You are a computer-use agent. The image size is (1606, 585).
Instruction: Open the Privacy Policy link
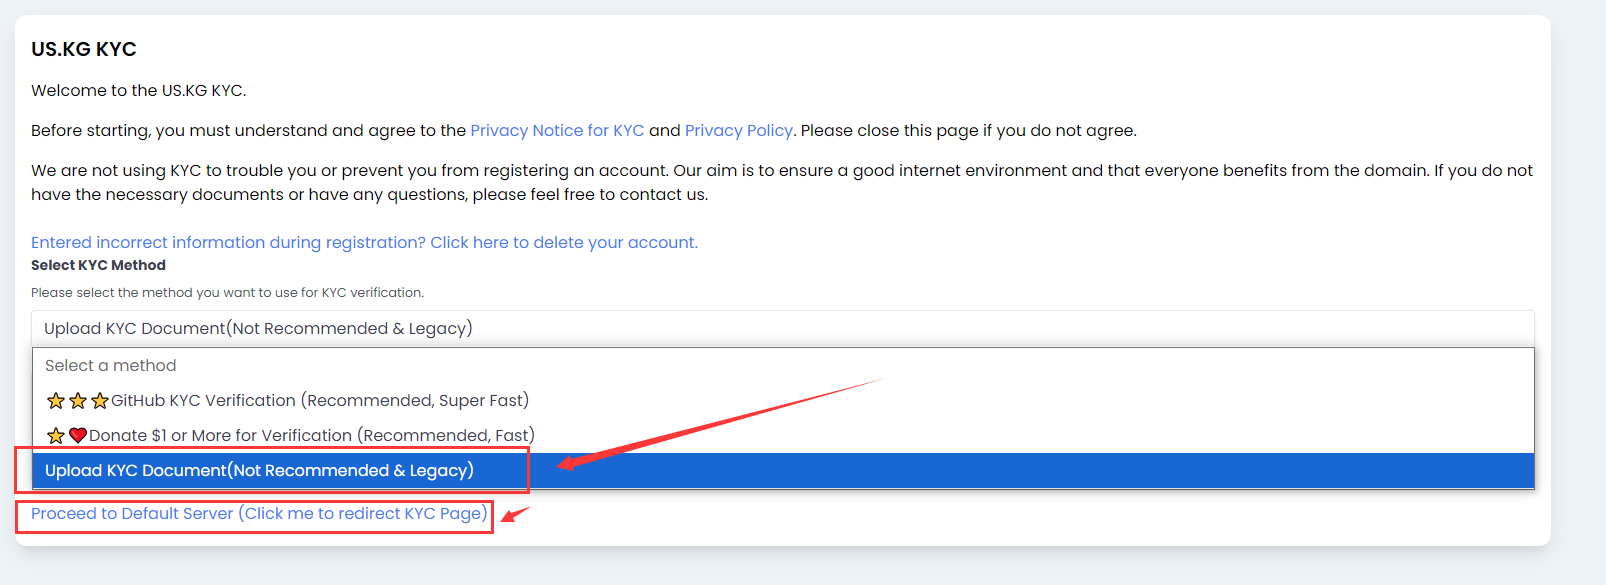[738, 131]
